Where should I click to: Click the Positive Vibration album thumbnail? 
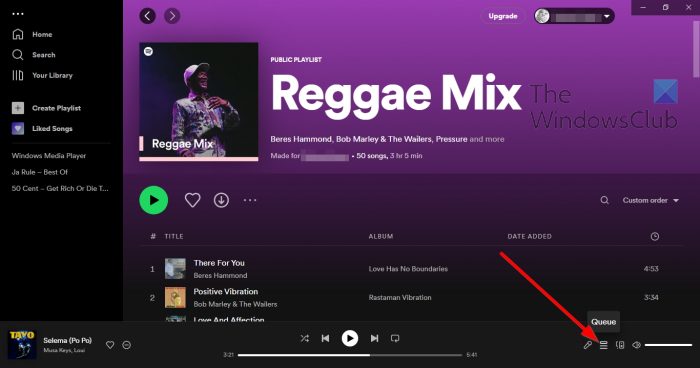(x=175, y=297)
